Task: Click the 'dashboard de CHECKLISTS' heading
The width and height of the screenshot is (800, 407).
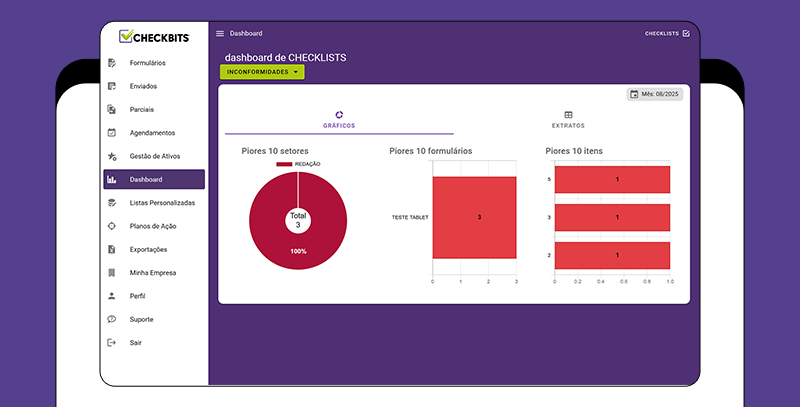Action: pos(286,58)
